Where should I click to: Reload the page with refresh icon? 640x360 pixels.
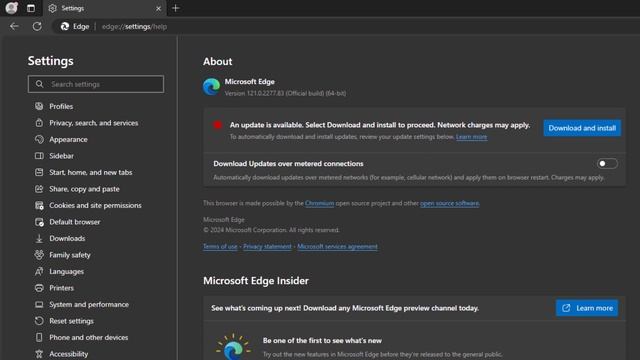click(x=37, y=27)
